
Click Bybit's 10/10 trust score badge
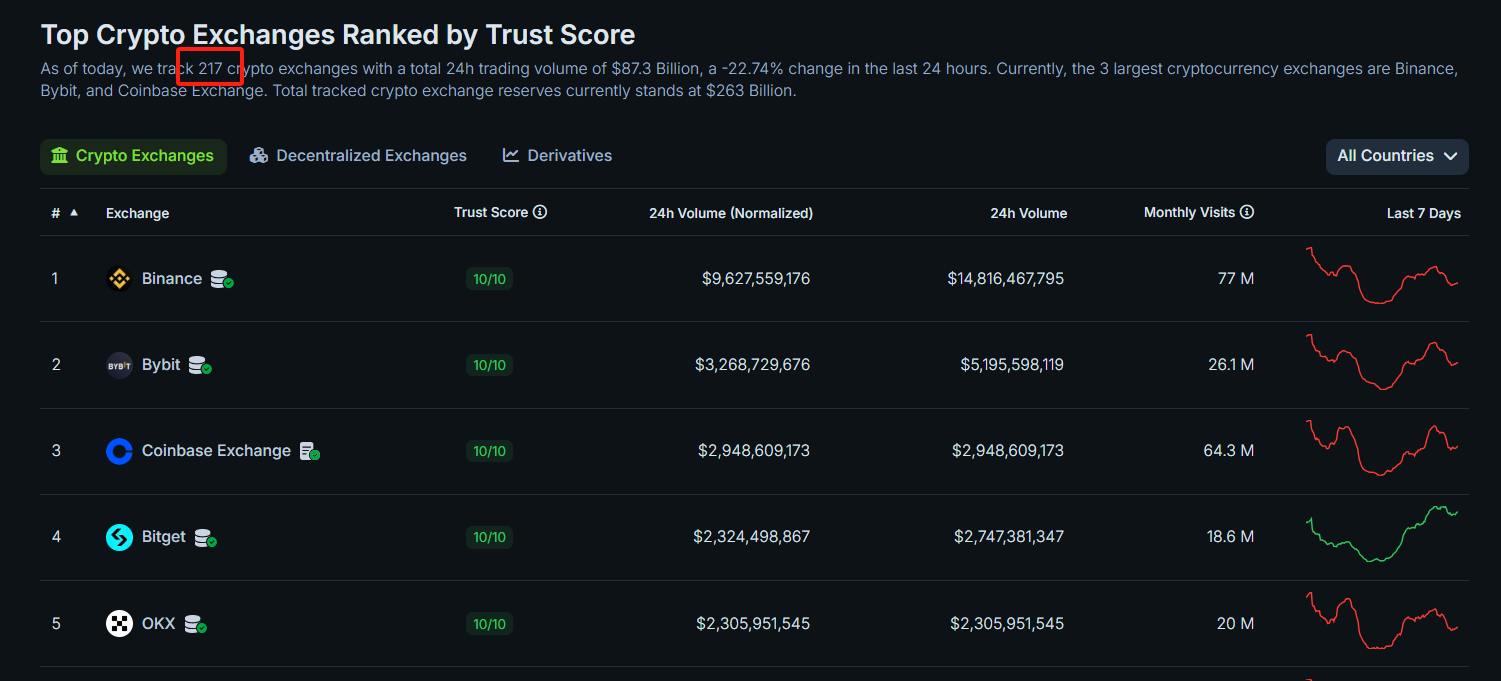(x=489, y=365)
